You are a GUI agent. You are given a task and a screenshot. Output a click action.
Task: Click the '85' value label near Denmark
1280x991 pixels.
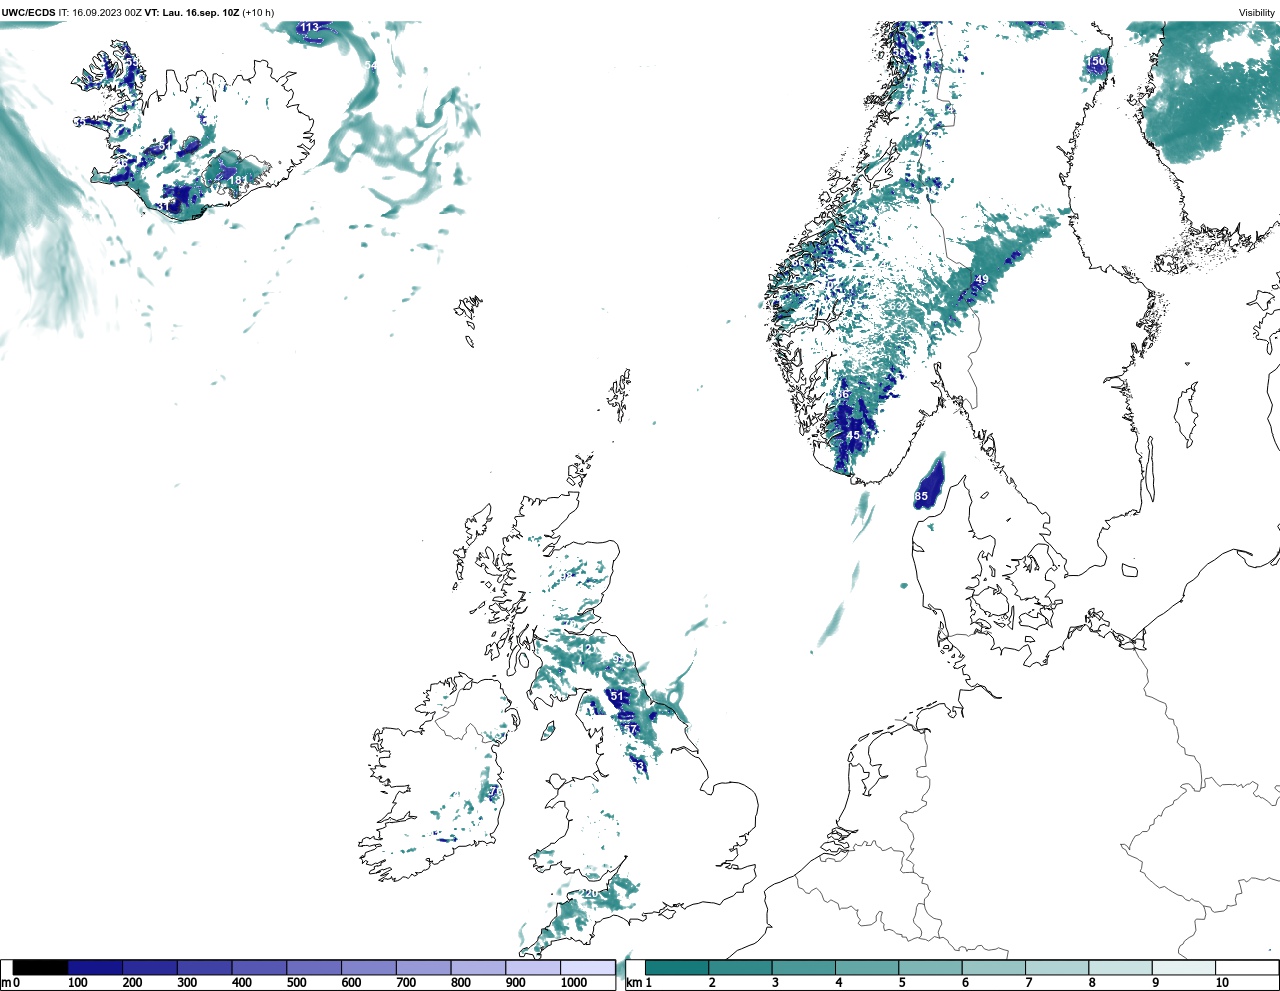921,496
